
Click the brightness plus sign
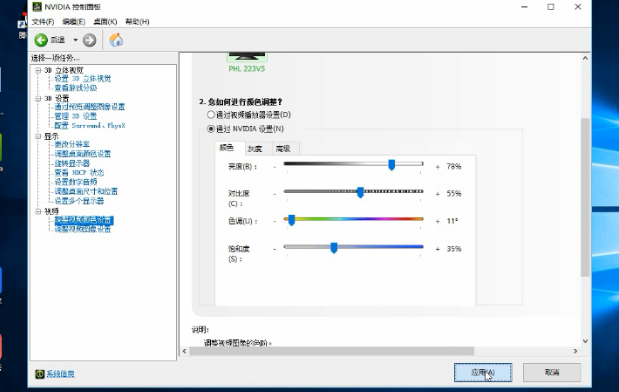(x=437, y=167)
